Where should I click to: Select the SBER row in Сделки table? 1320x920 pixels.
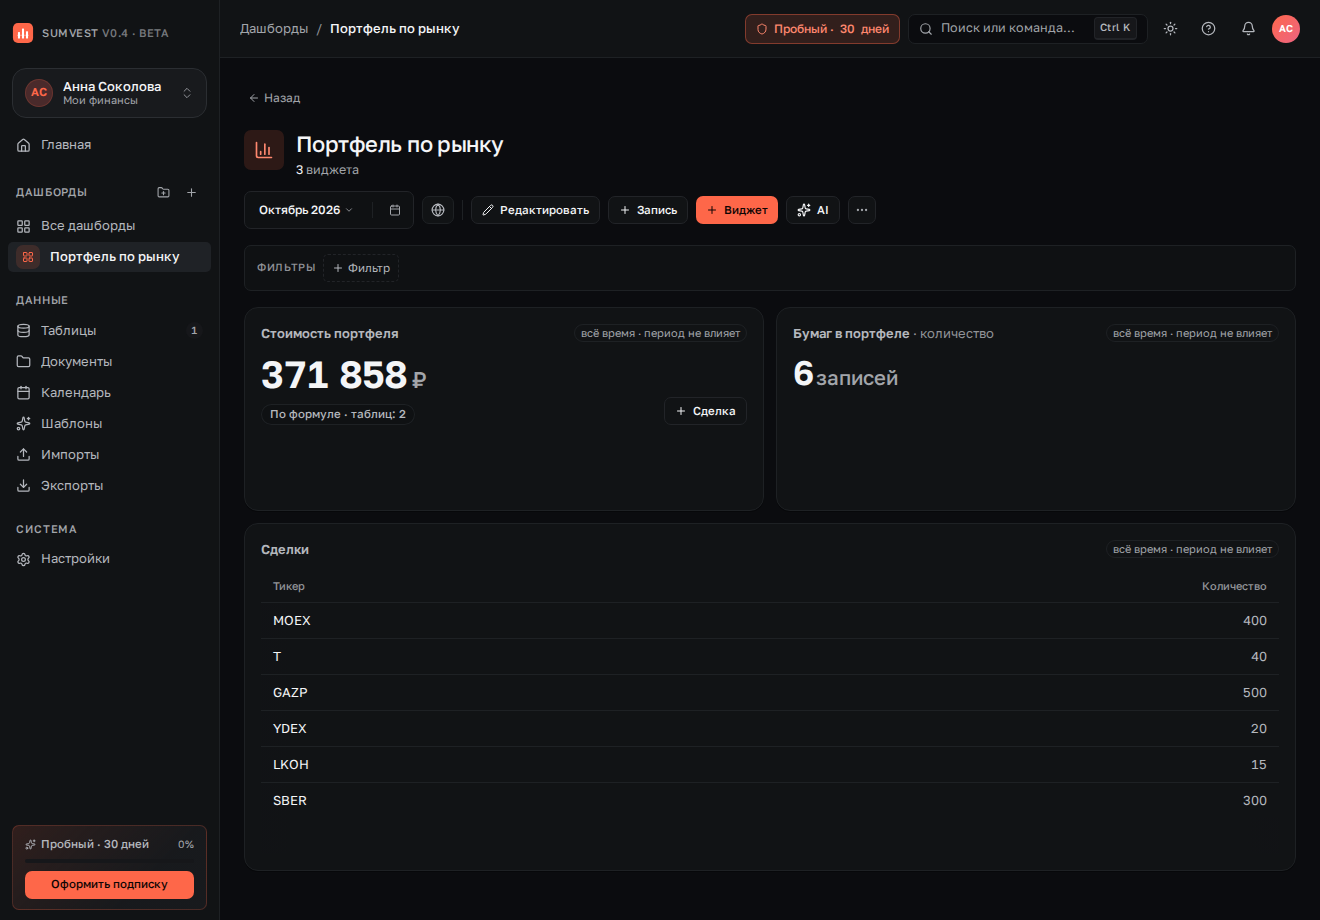(770, 800)
